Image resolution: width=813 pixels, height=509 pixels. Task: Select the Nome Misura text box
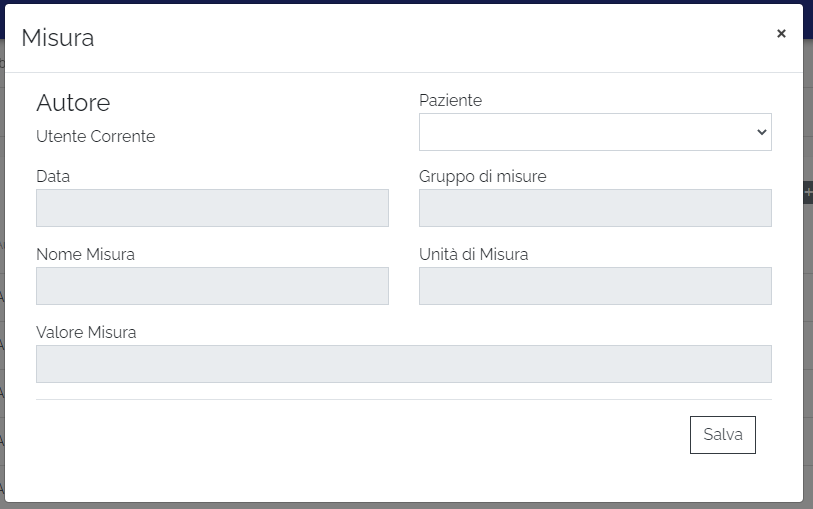pyautogui.click(x=212, y=286)
